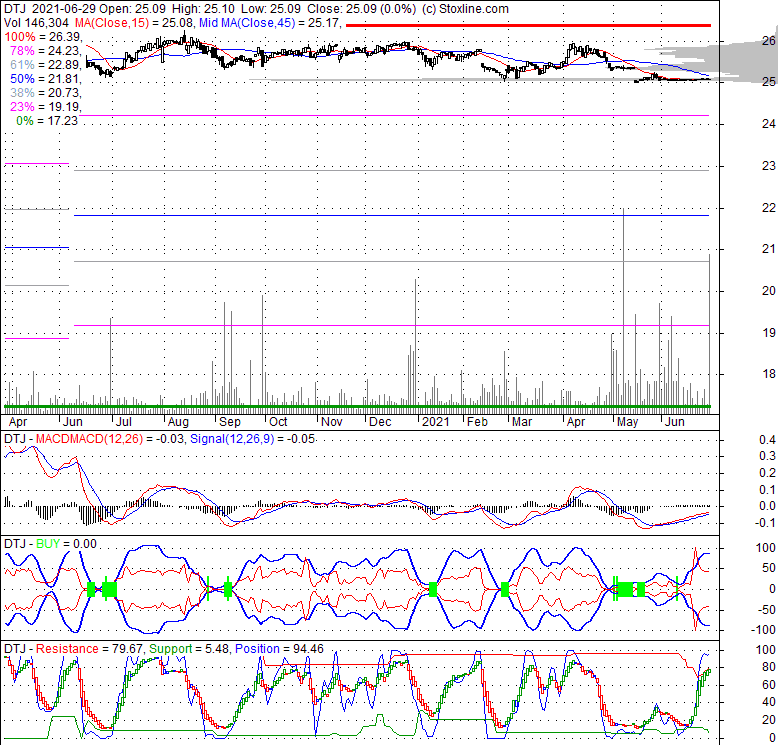Viewport: 780px width, 745px height.
Task: Click the Sep month label on axis
Action: [x=230, y=422]
